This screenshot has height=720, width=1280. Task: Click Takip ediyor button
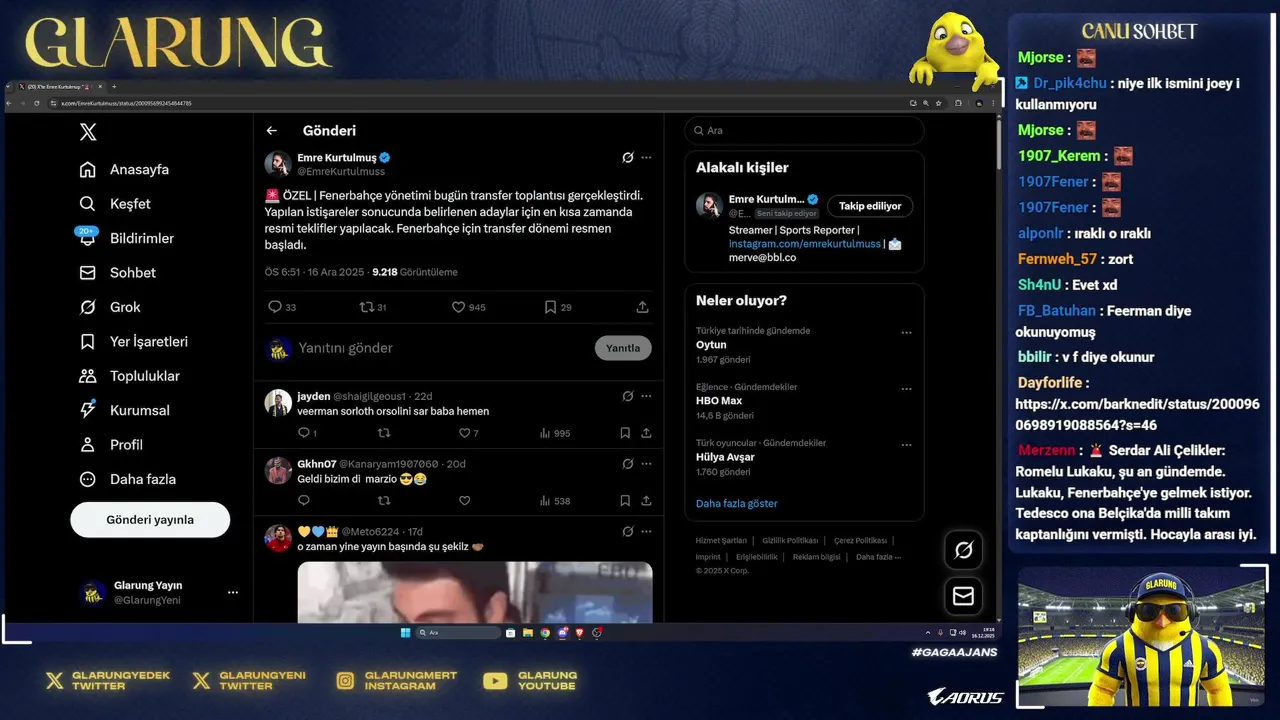[x=870, y=206]
